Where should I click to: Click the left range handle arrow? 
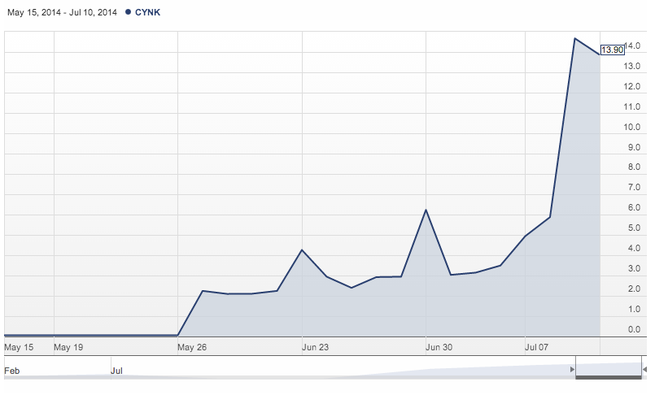(572, 369)
